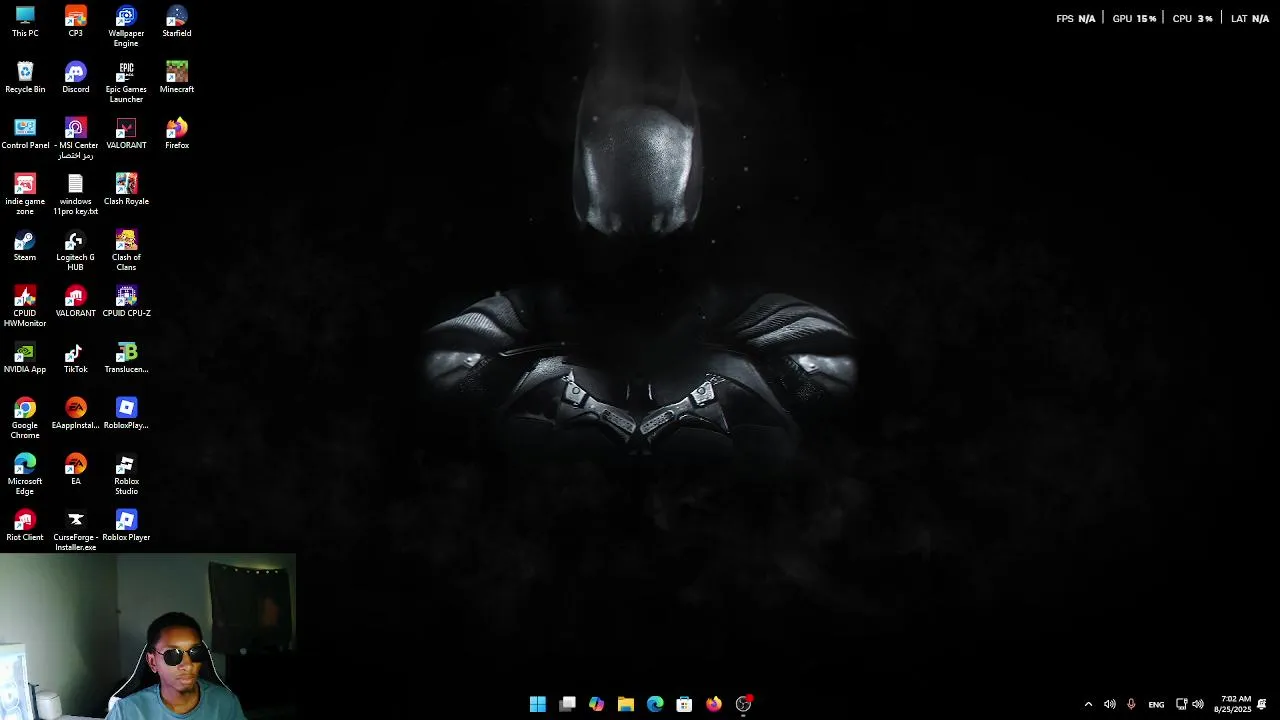Image resolution: width=1280 pixels, height=720 pixels.
Task: Open network and volume quick settings
Action: (x=1189, y=704)
